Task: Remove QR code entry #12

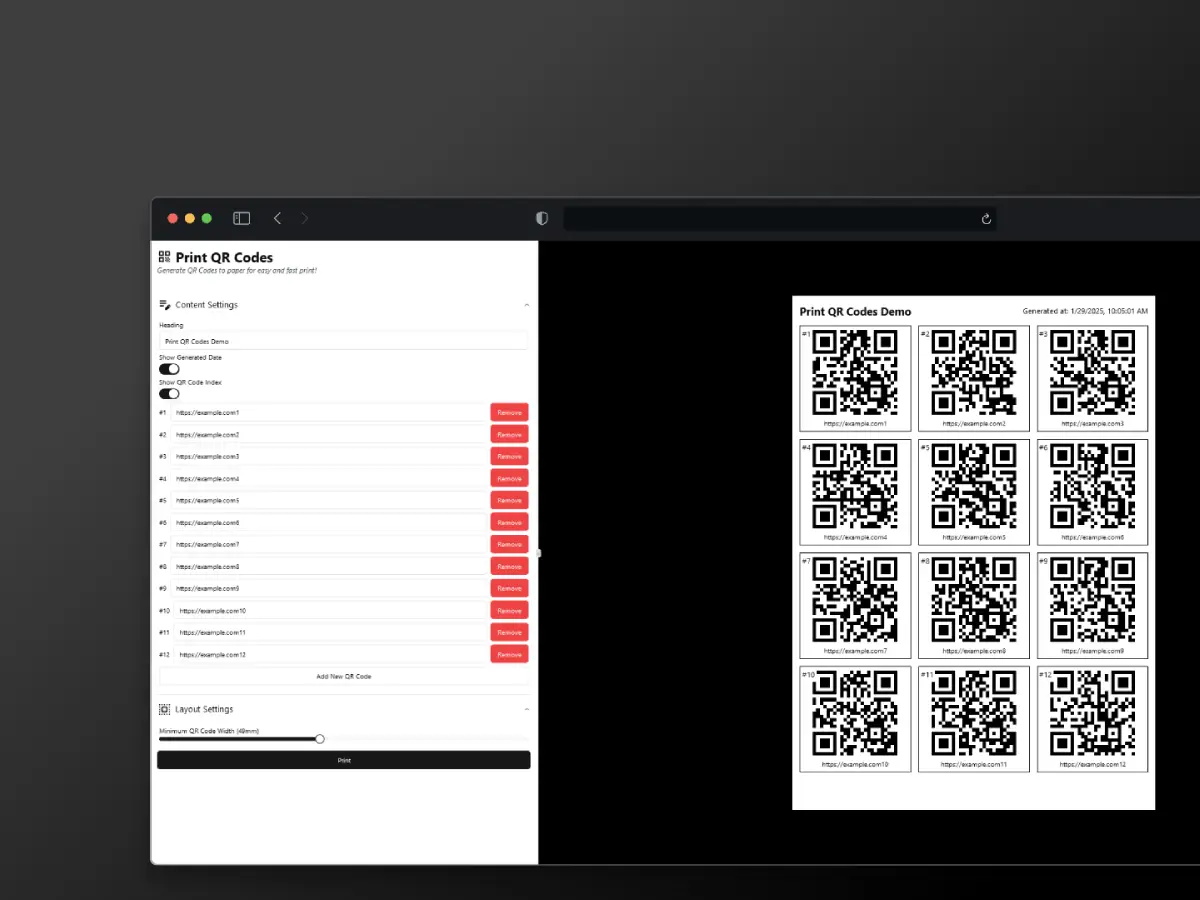Action: coord(509,655)
